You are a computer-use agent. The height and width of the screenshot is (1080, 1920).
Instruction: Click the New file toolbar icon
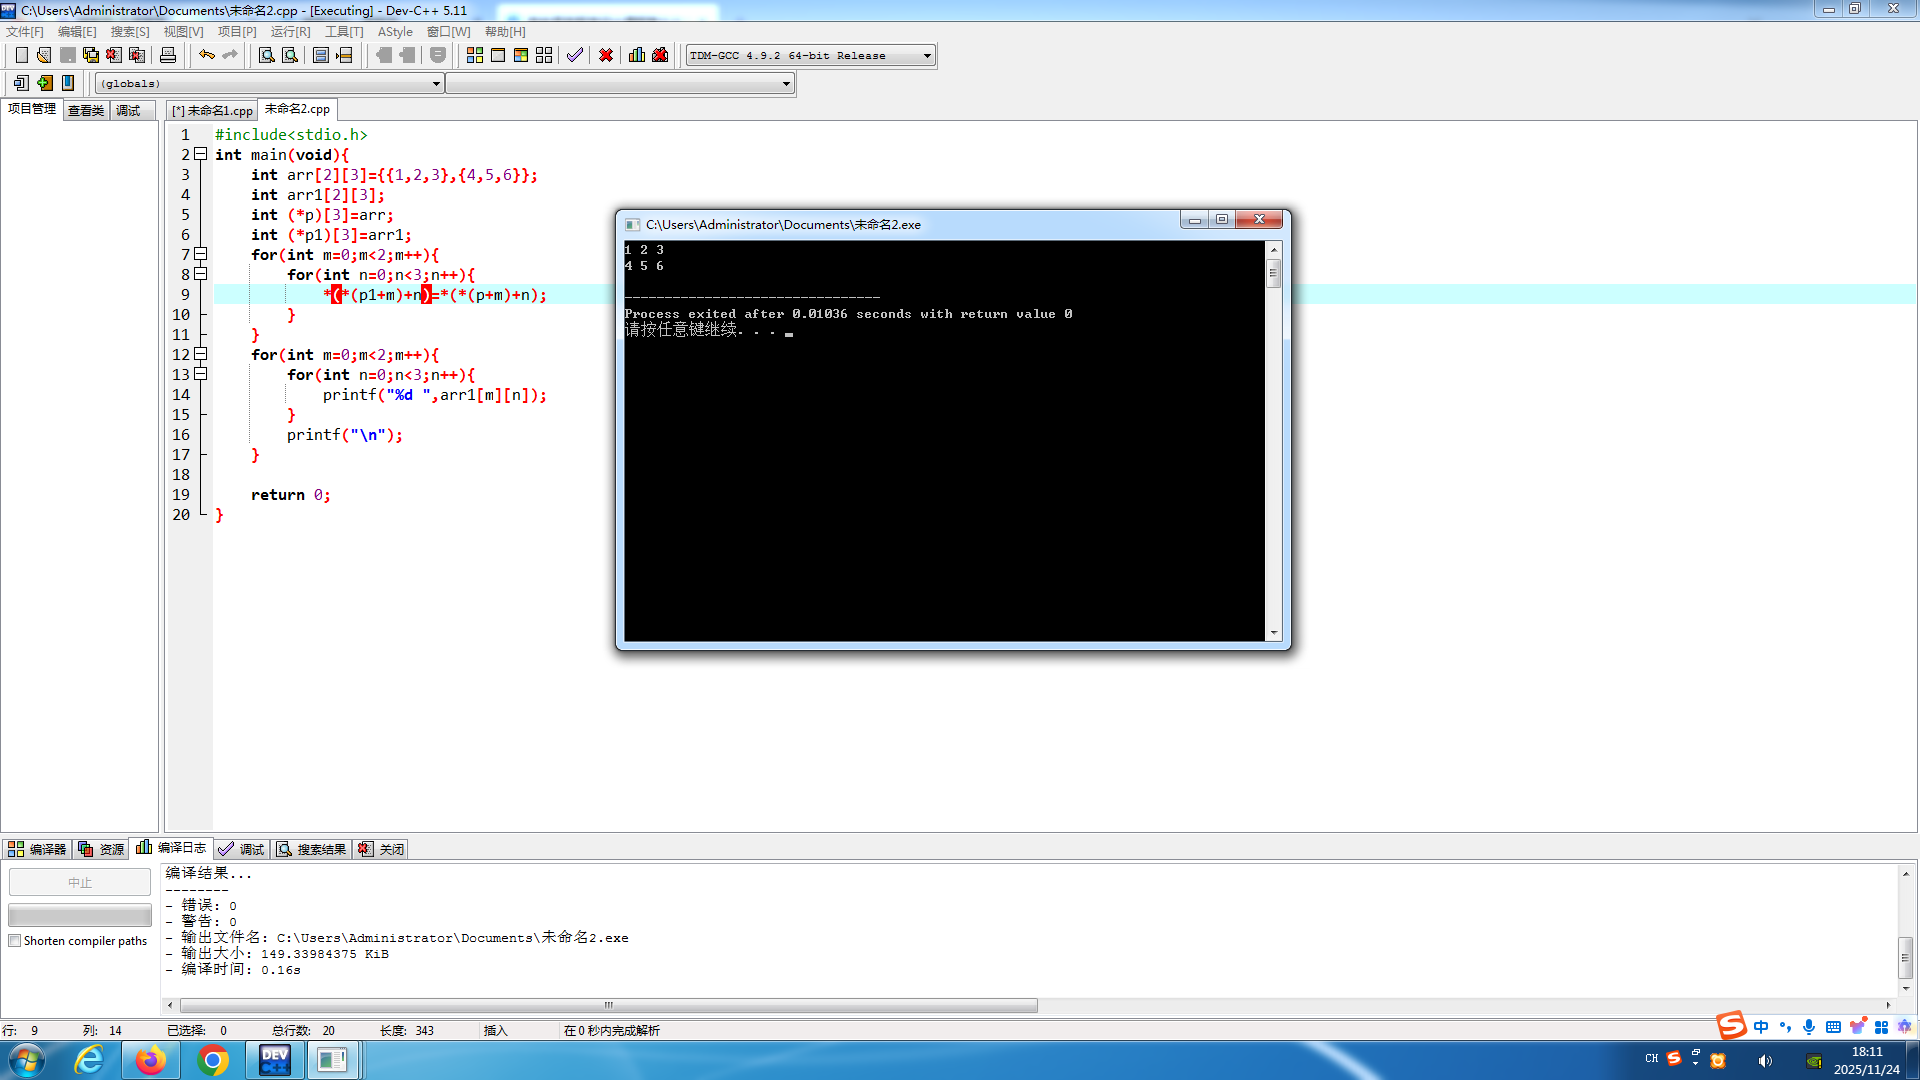pyautogui.click(x=21, y=55)
